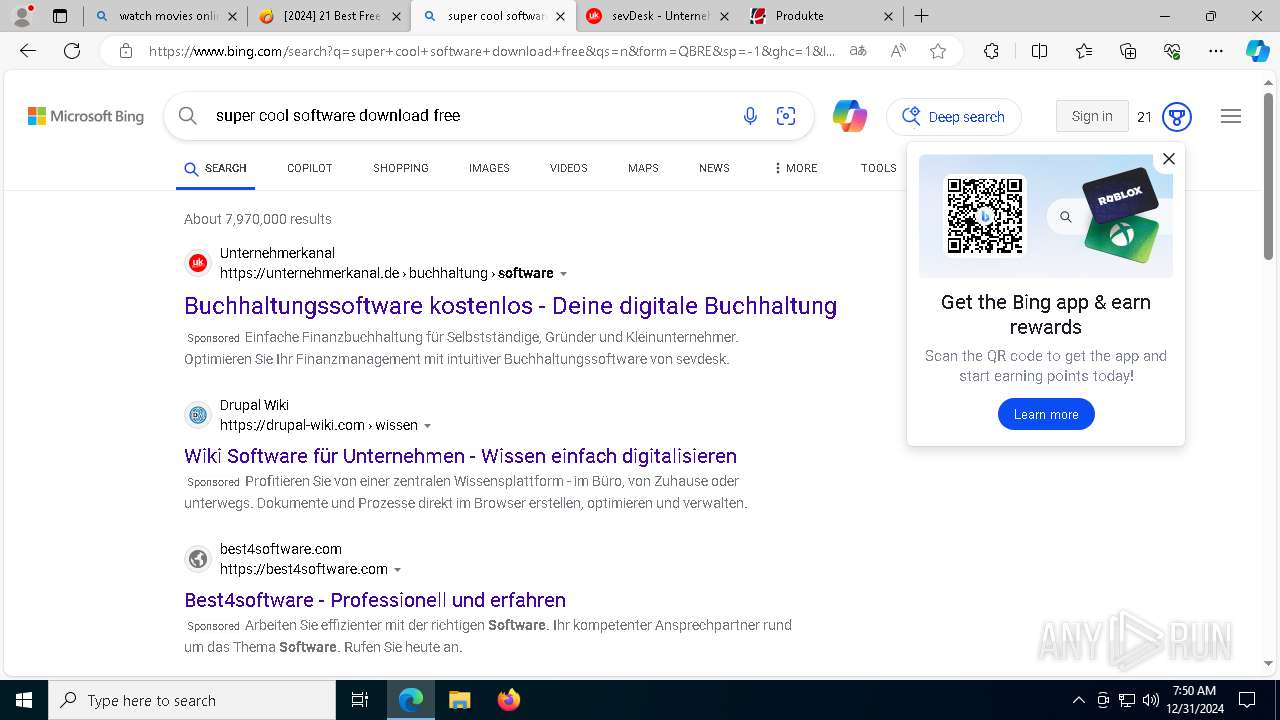This screenshot has height=720, width=1280.
Task: Click the translate page icon in address bar
Action: pyautogui.click(x=858, y=51)
